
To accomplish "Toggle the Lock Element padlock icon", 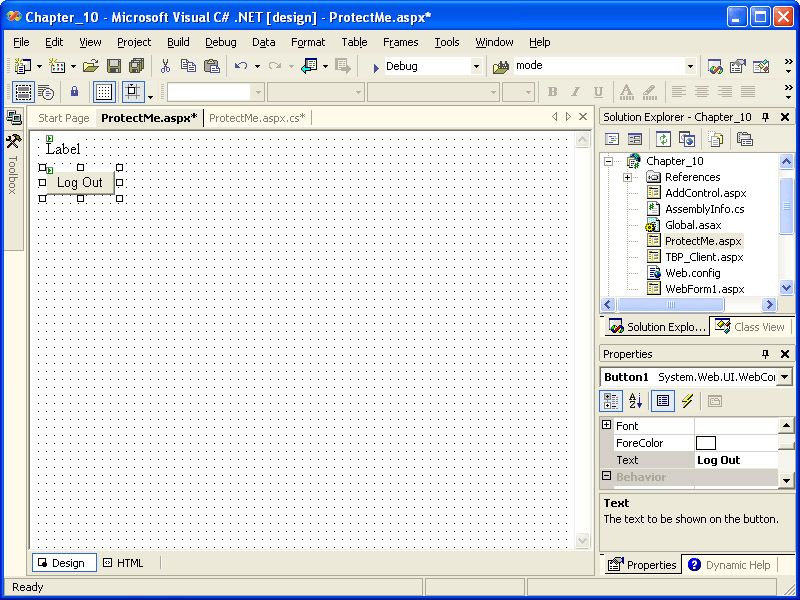I will tap(74, 92).
